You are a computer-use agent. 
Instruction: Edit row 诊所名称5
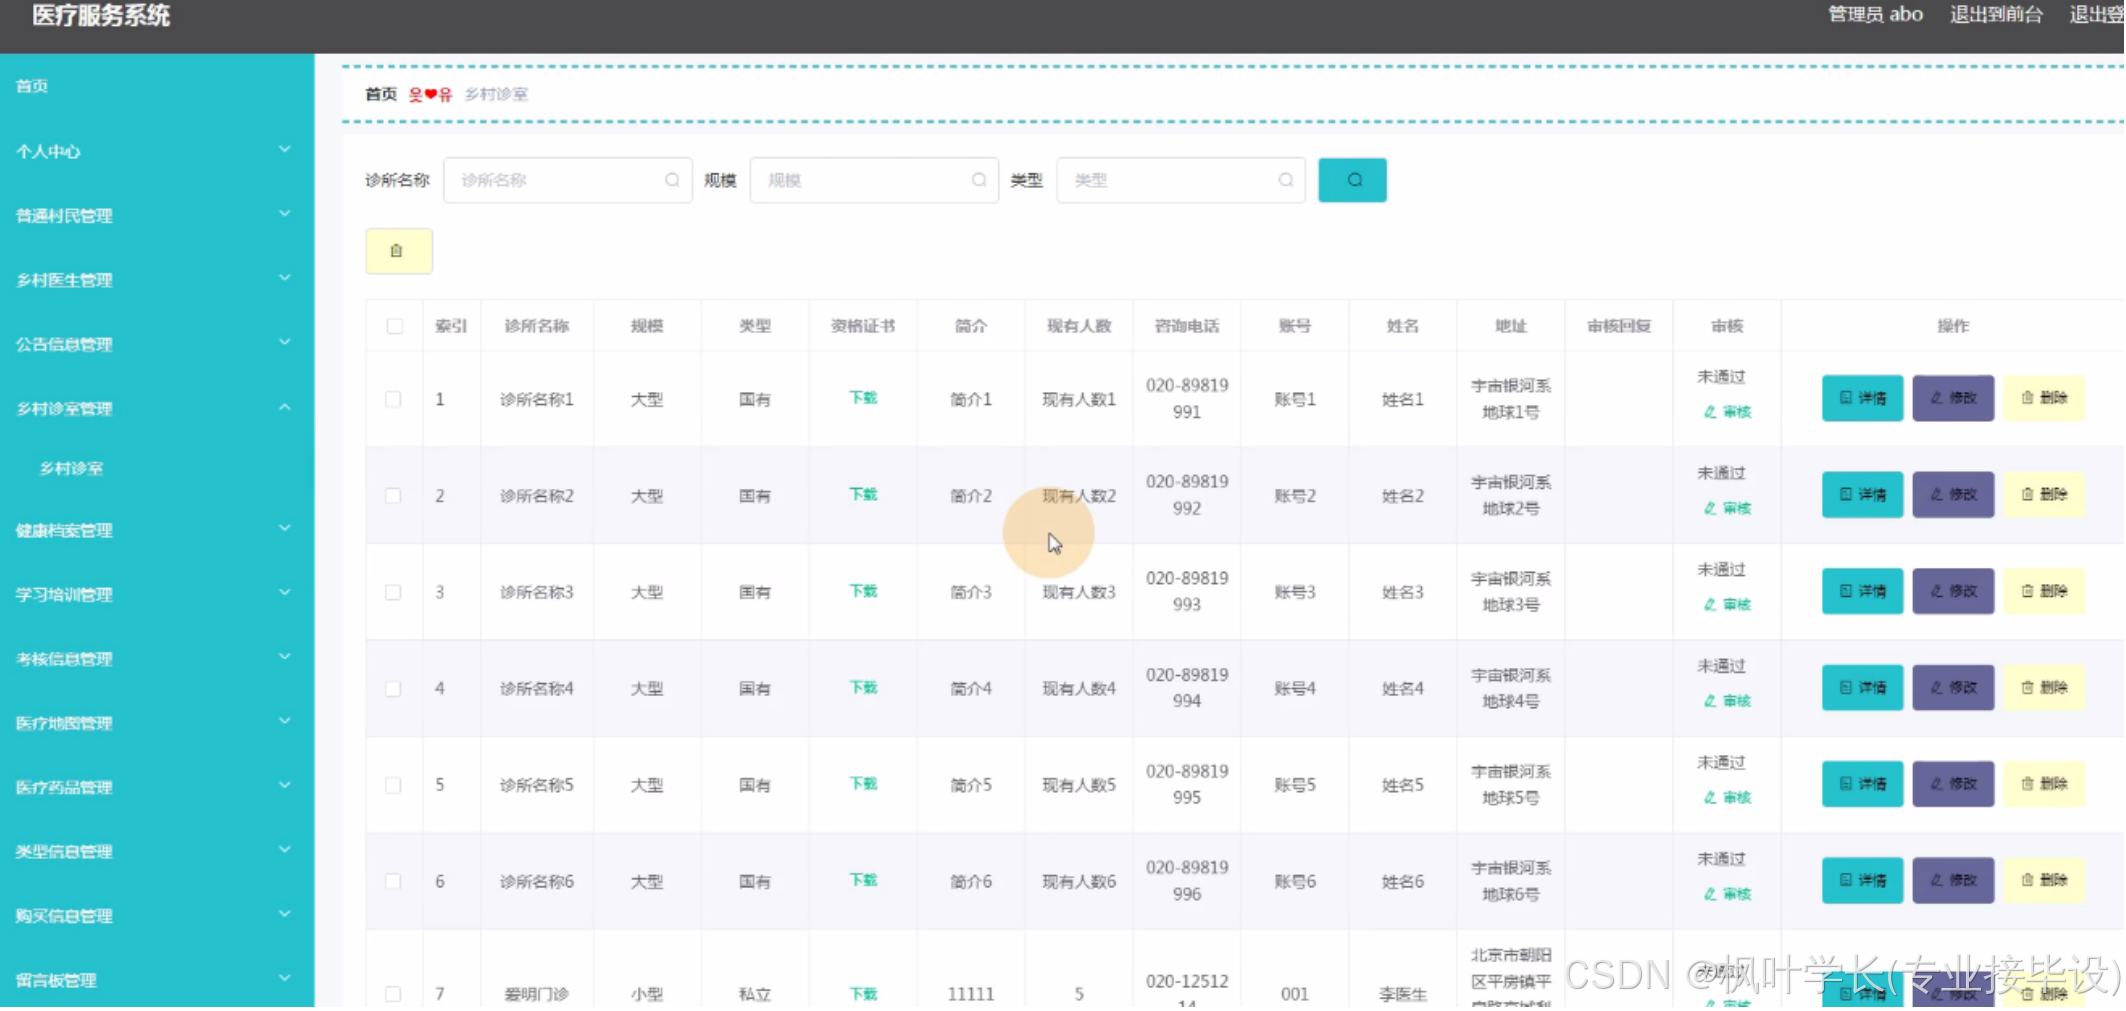tap(1953, 784)
